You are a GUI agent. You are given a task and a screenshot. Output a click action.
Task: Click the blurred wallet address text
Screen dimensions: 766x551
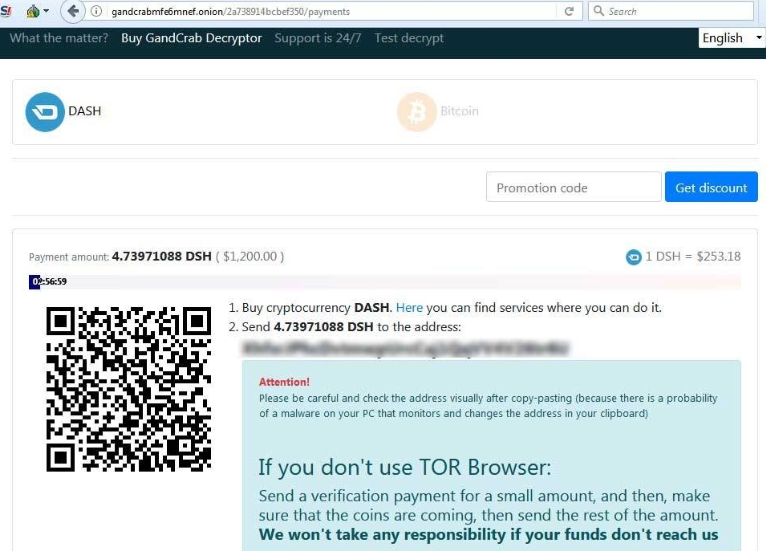tap(405, 348)
